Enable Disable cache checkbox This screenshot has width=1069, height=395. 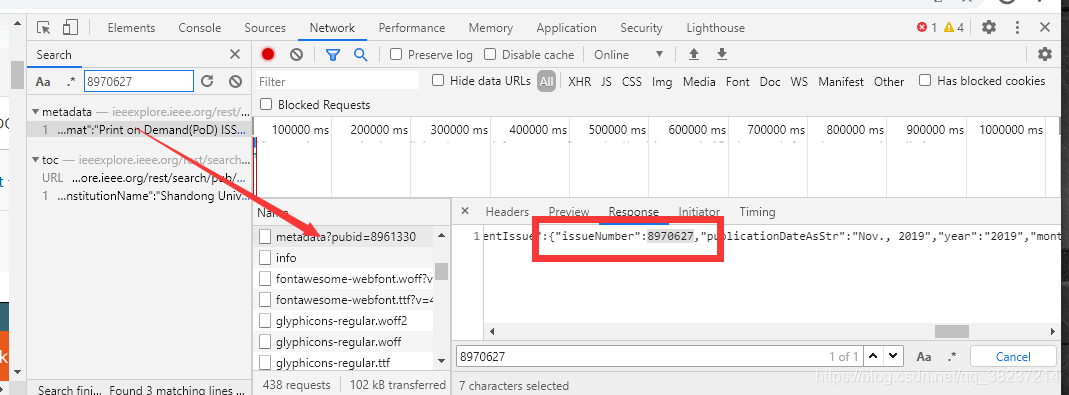tap(490, 55)
